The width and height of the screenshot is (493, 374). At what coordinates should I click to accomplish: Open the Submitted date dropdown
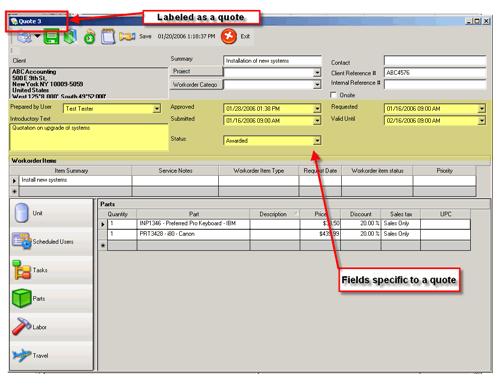point(317,121)
